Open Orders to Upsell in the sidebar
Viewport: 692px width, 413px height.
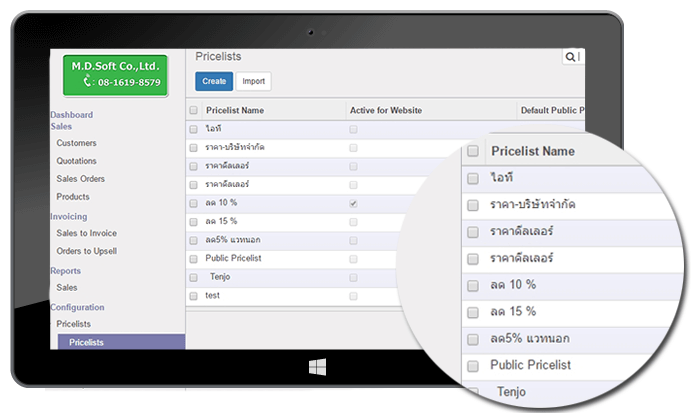click(86, 251)
